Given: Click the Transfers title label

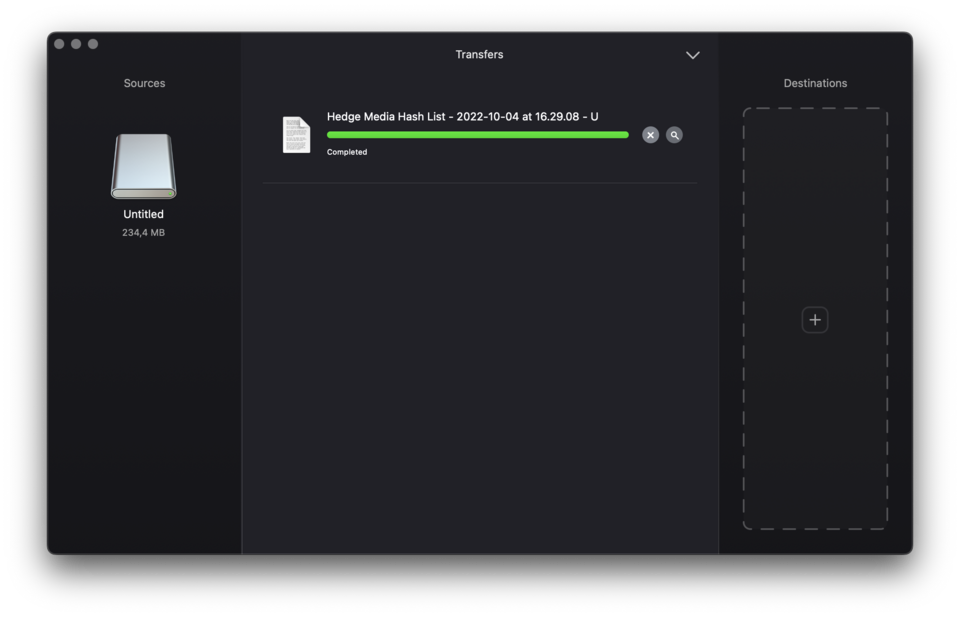Looking at the screenshot, I should tap(479, 54).
